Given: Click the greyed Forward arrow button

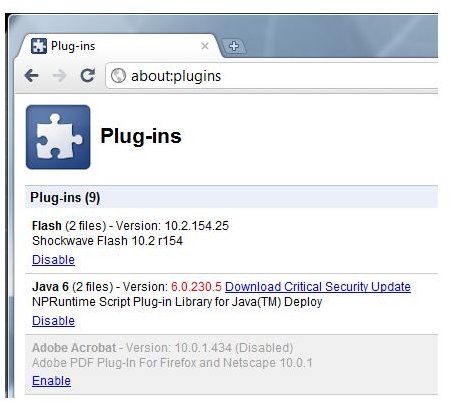Looking at the screenshot, I should [60, 76].
